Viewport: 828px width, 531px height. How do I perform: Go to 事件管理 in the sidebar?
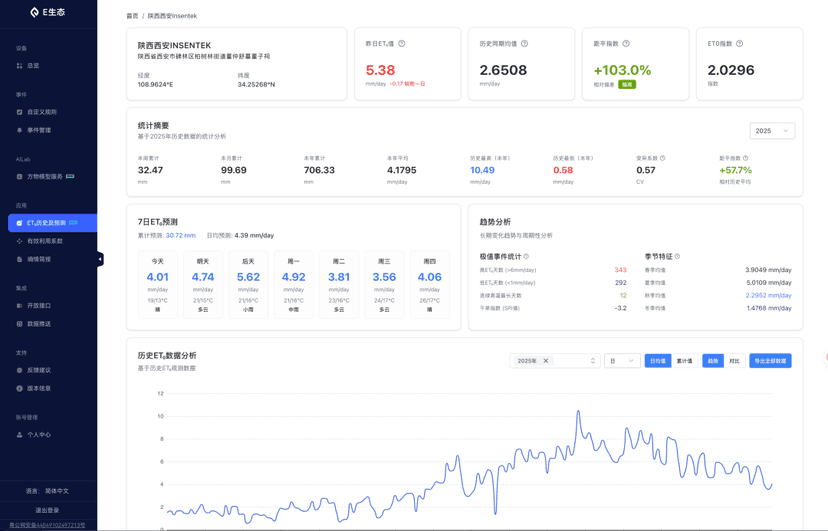39,130
